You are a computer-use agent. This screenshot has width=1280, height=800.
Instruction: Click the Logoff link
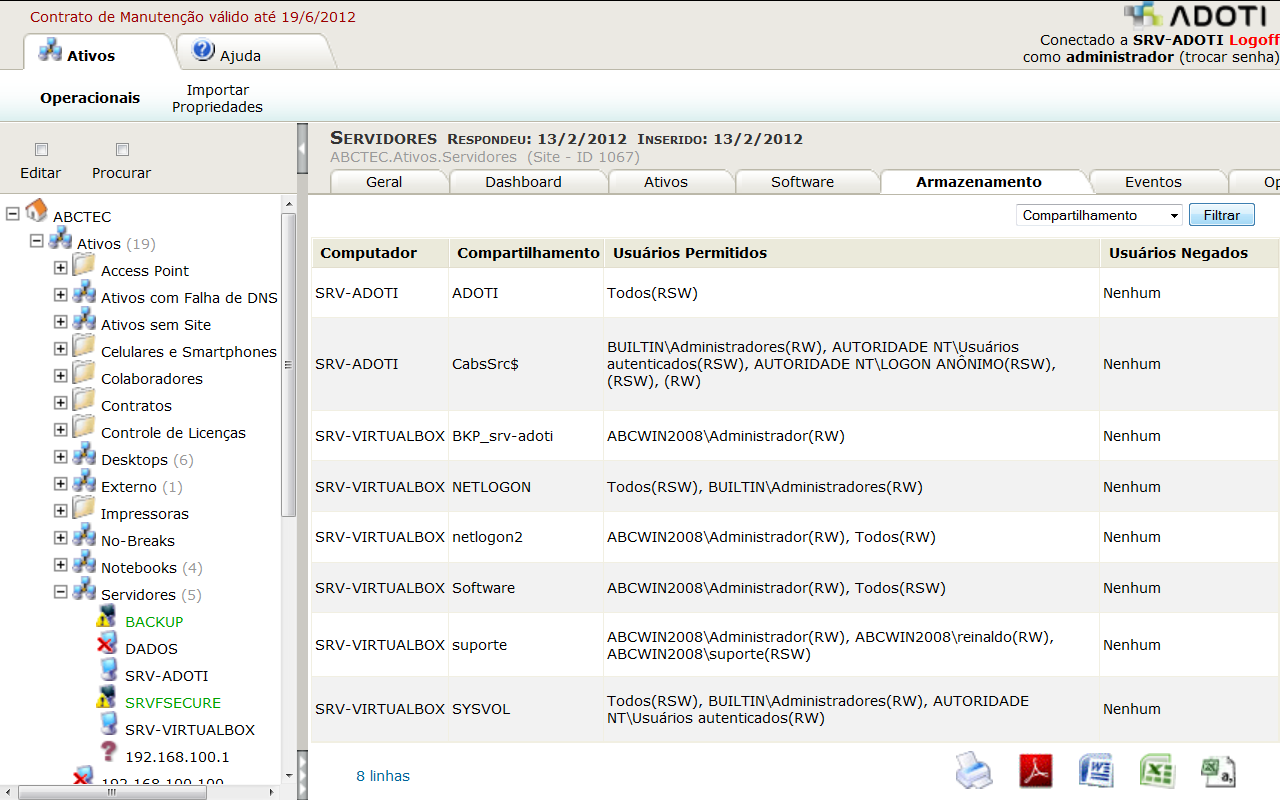(x=1253, y=40)
